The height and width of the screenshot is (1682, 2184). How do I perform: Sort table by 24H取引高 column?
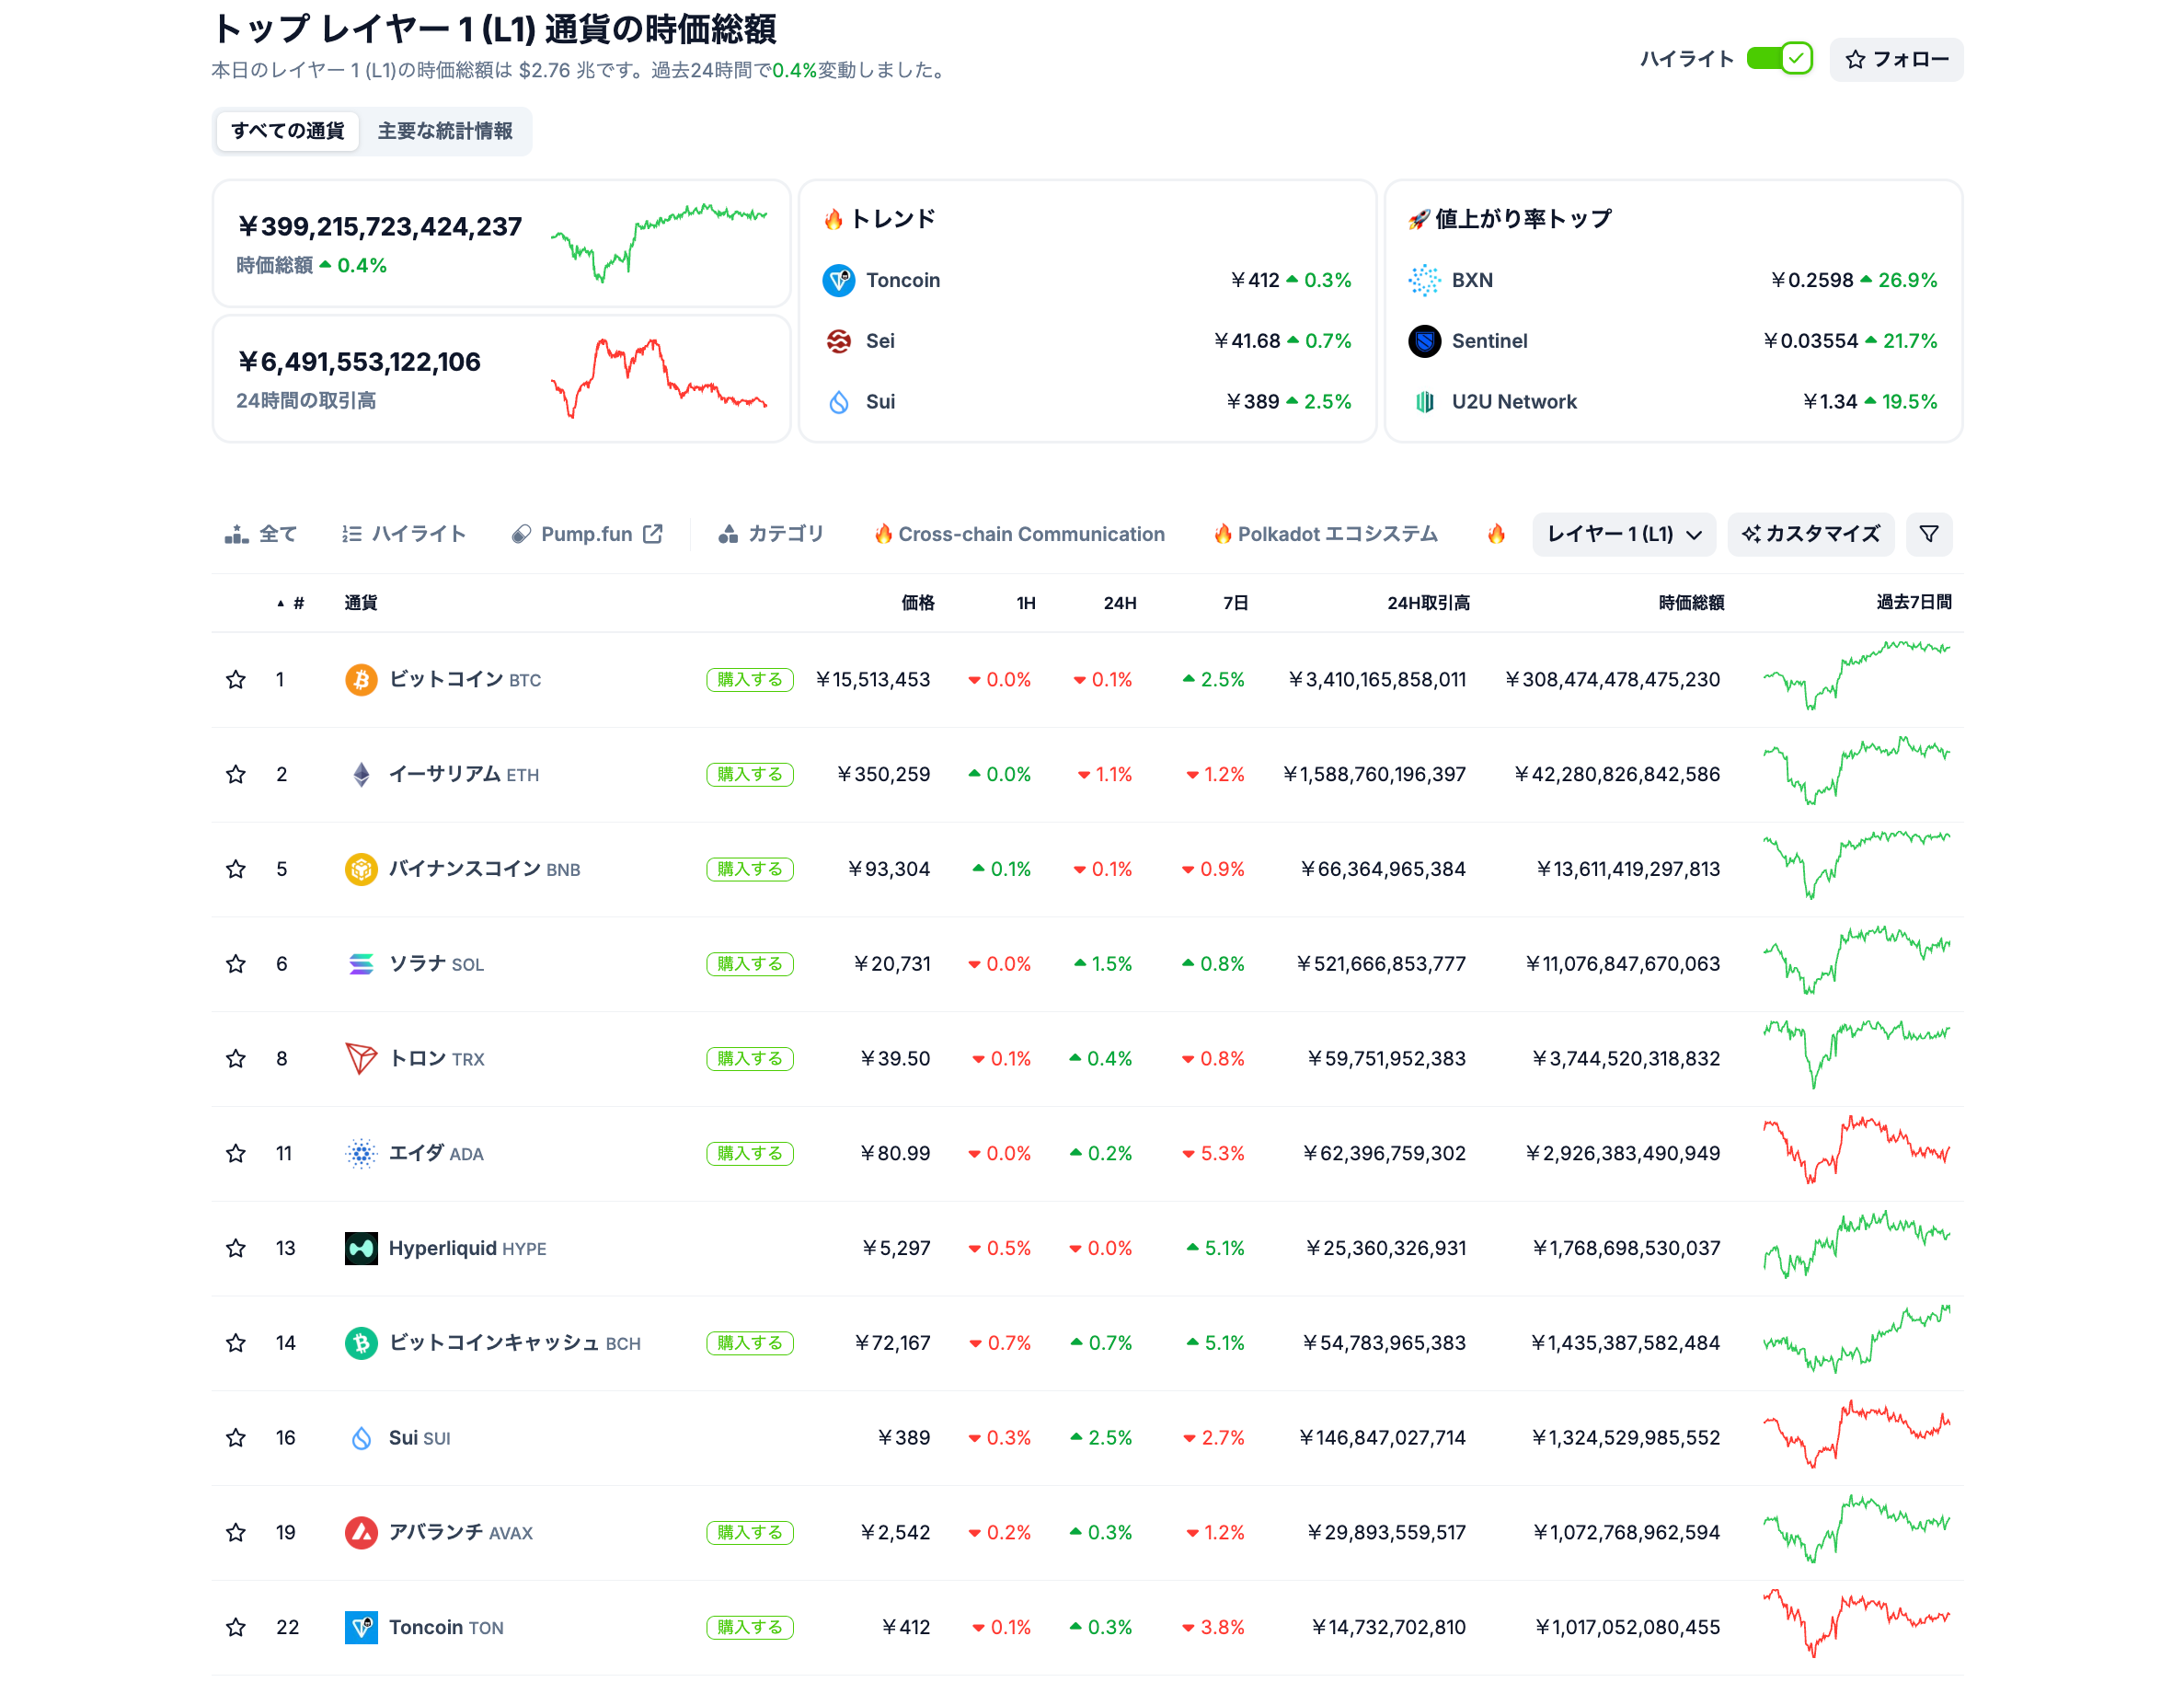click(x=1428, y=603)
